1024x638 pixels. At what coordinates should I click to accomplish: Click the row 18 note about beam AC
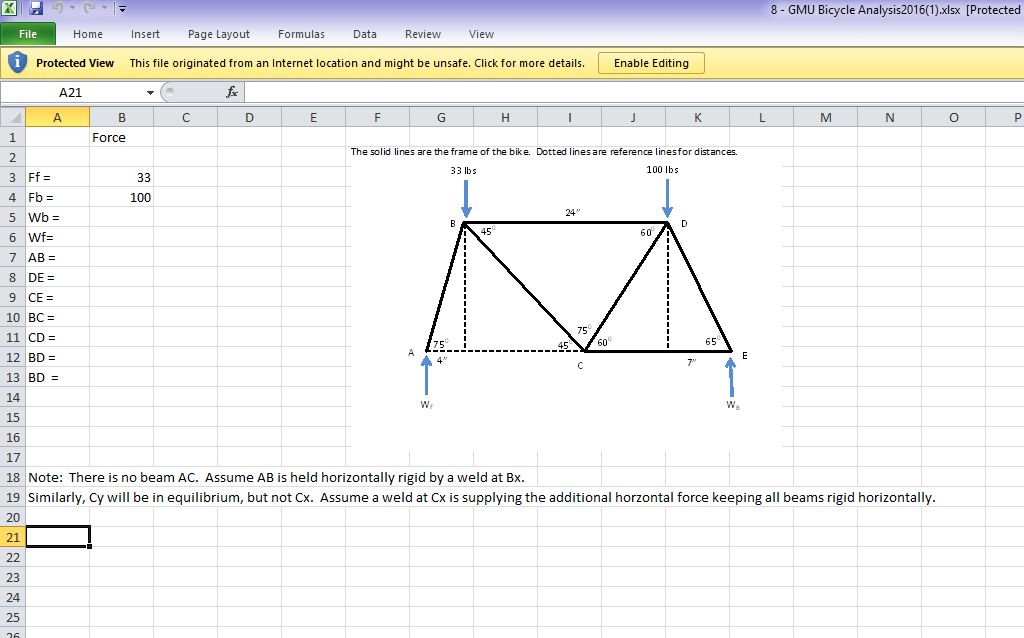pyautogui.click(x=276, y=477)
